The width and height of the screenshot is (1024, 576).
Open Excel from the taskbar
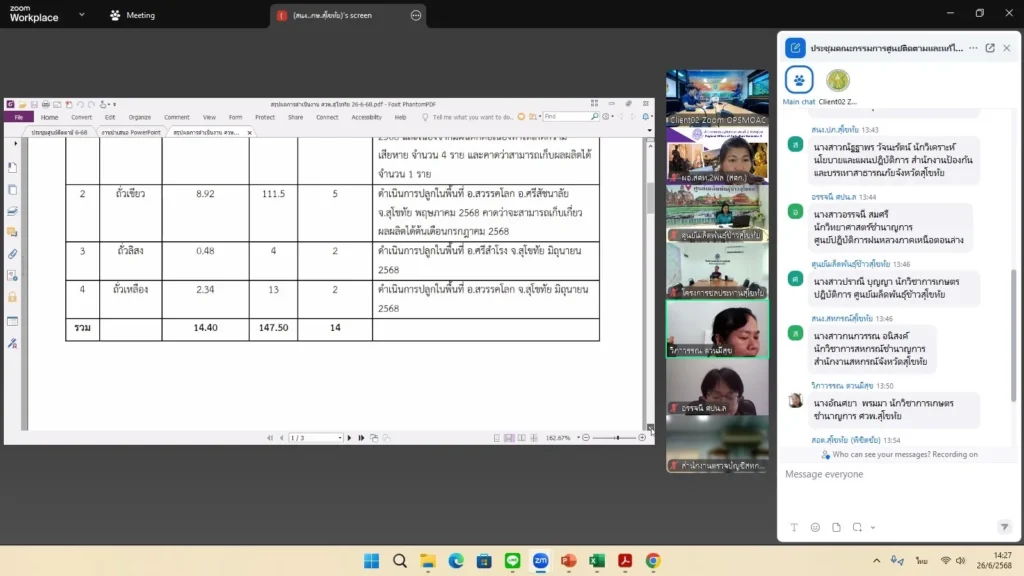[596, 561]
